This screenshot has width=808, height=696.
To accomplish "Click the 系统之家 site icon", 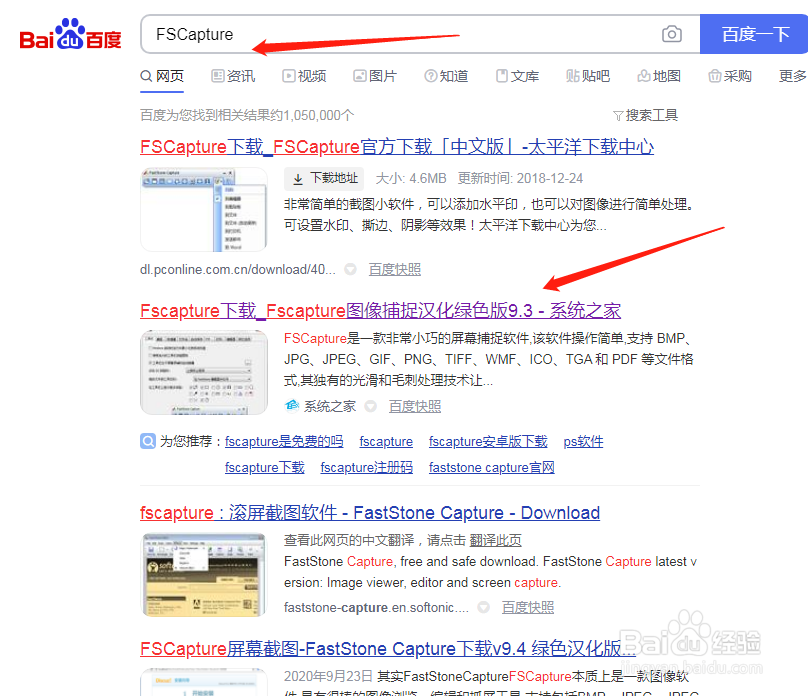I will (x=292, y=406).
